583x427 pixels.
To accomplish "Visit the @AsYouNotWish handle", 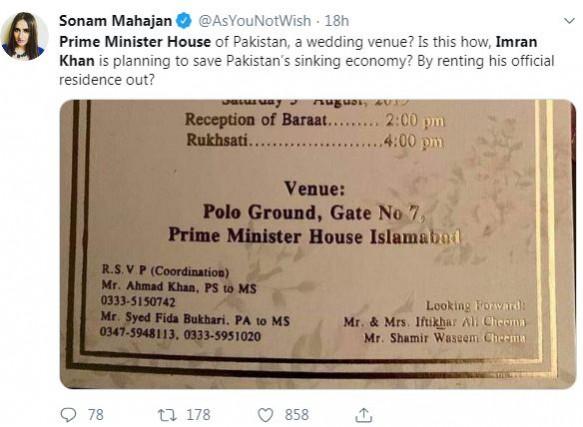I will [254, 21].
